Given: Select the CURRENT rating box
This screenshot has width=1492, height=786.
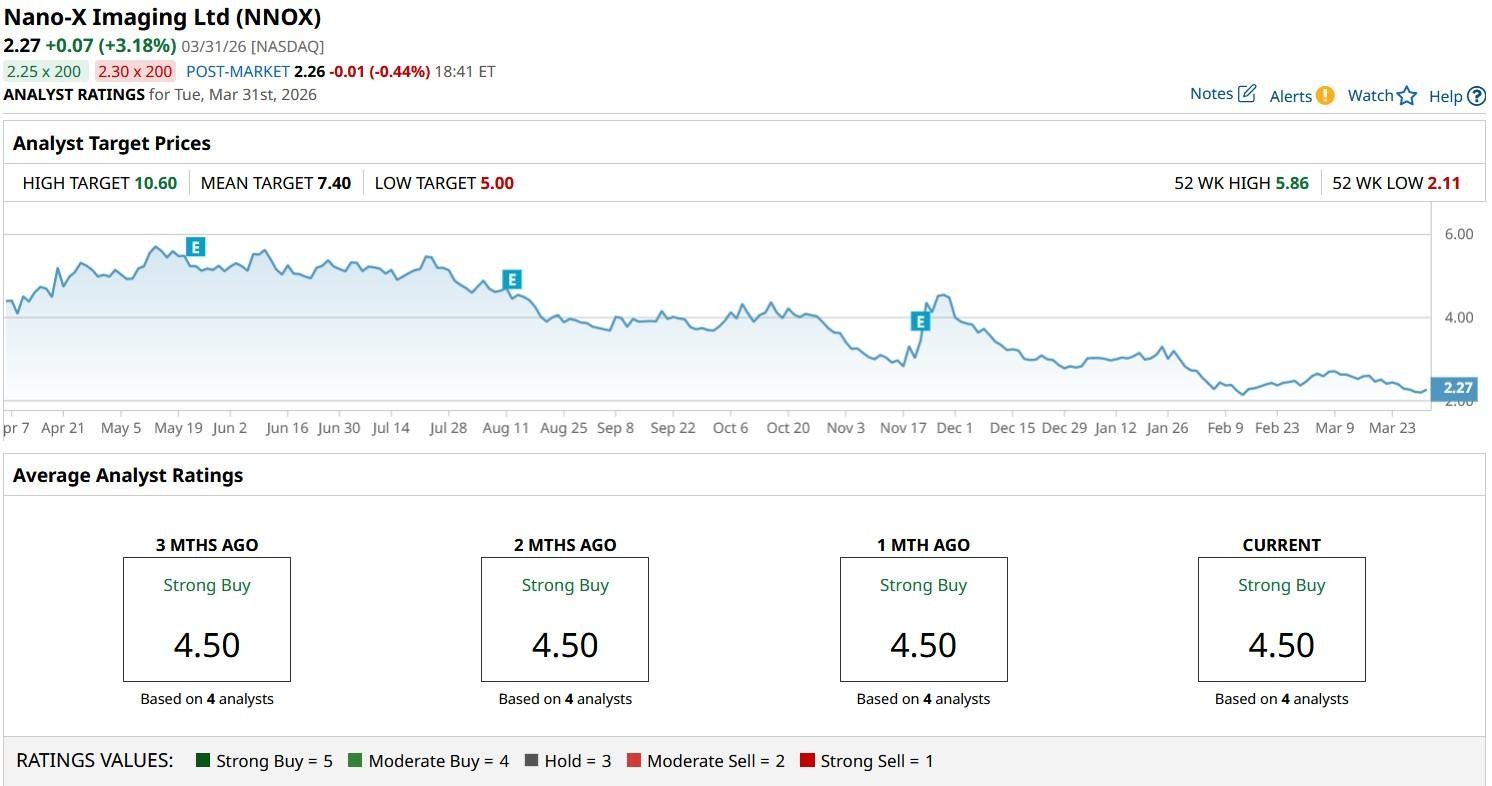Looking at the screenshot, I should (x=1281, y=619).
